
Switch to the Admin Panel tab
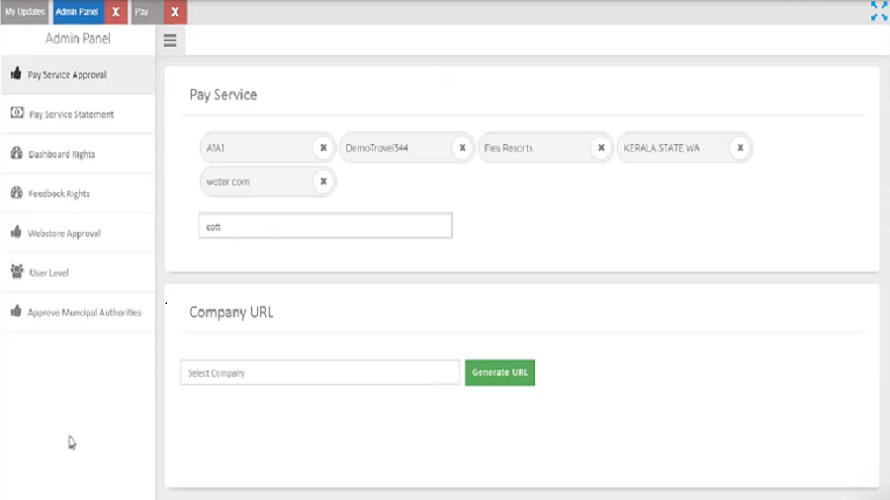(x=77, y=12)
